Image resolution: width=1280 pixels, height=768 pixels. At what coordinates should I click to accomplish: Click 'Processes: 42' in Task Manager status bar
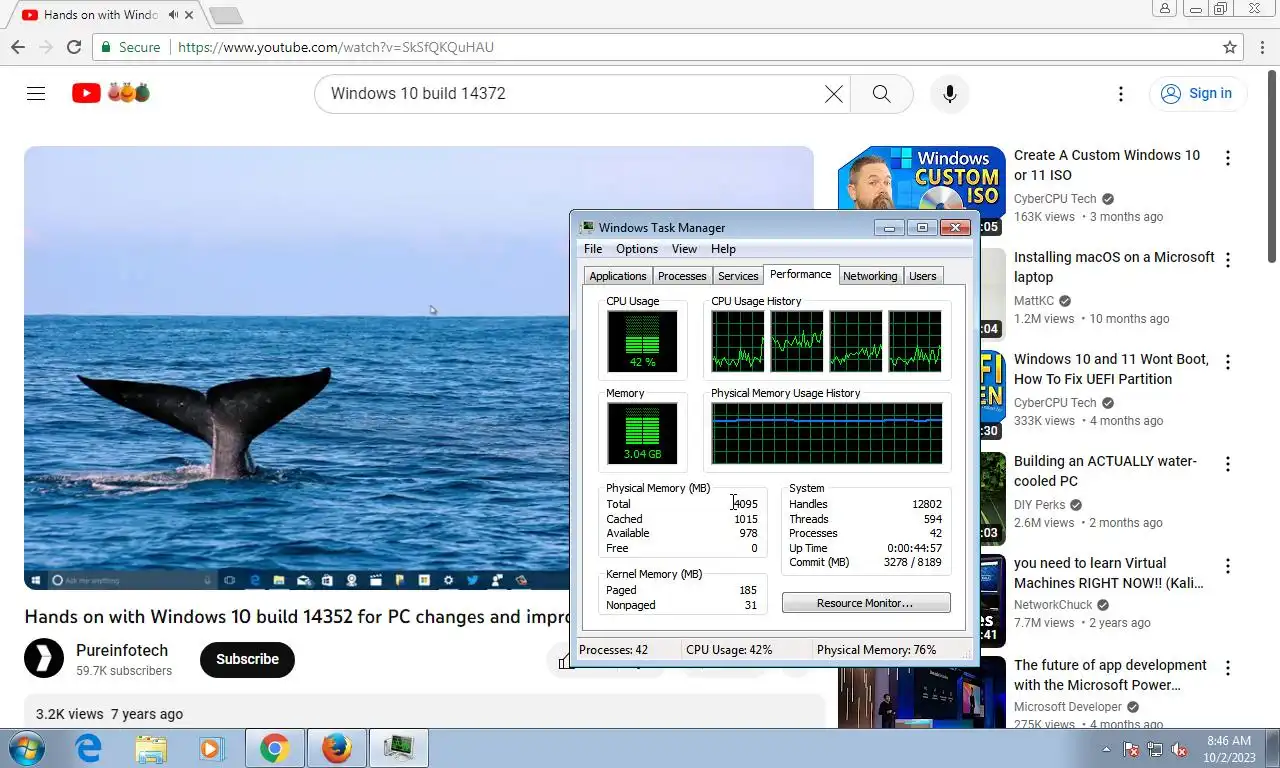[x=613, y=650]
